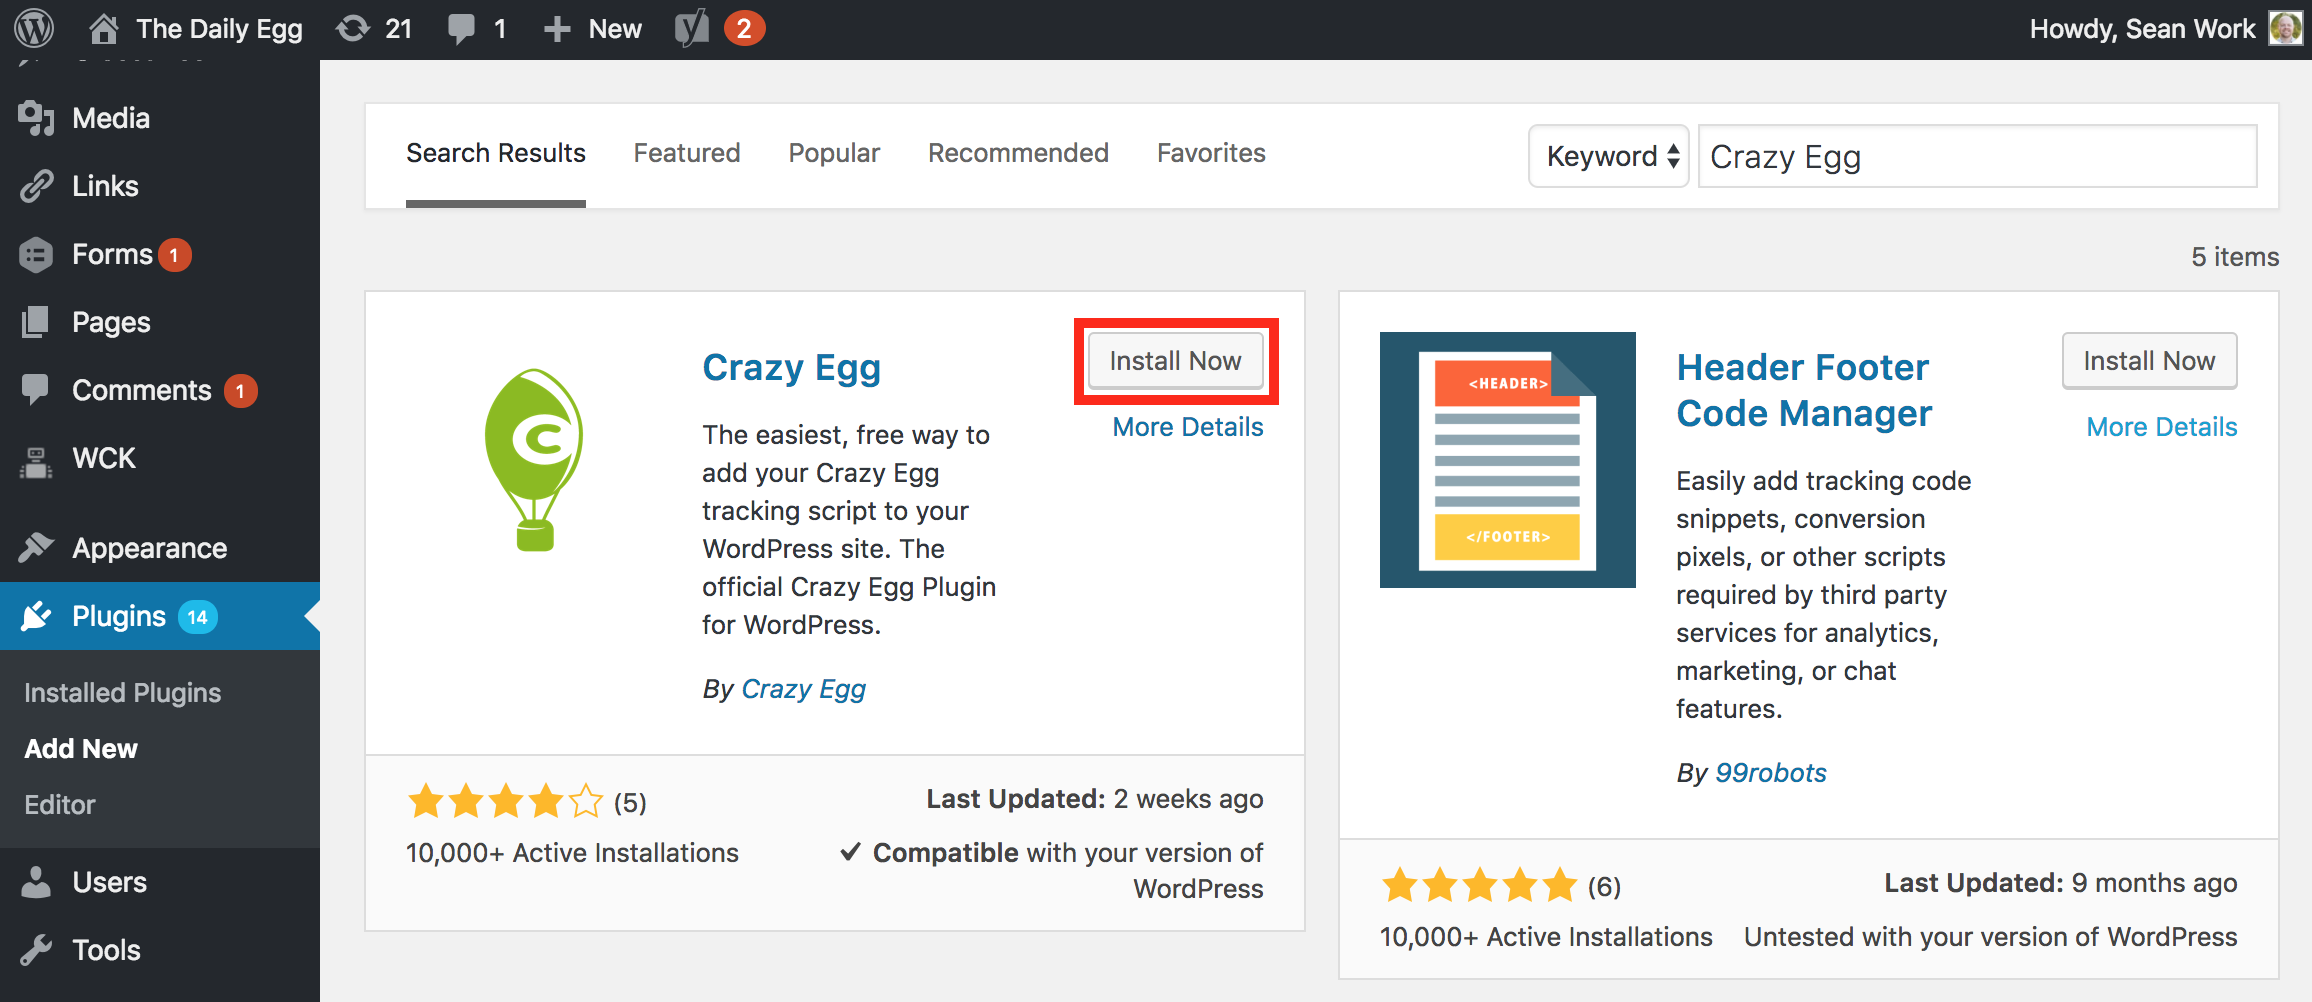Image resolution: width=2312 pixels, height=1002 pixels.
Task: Install Header Footer Code Manager now
Action: coord(2150,361)
